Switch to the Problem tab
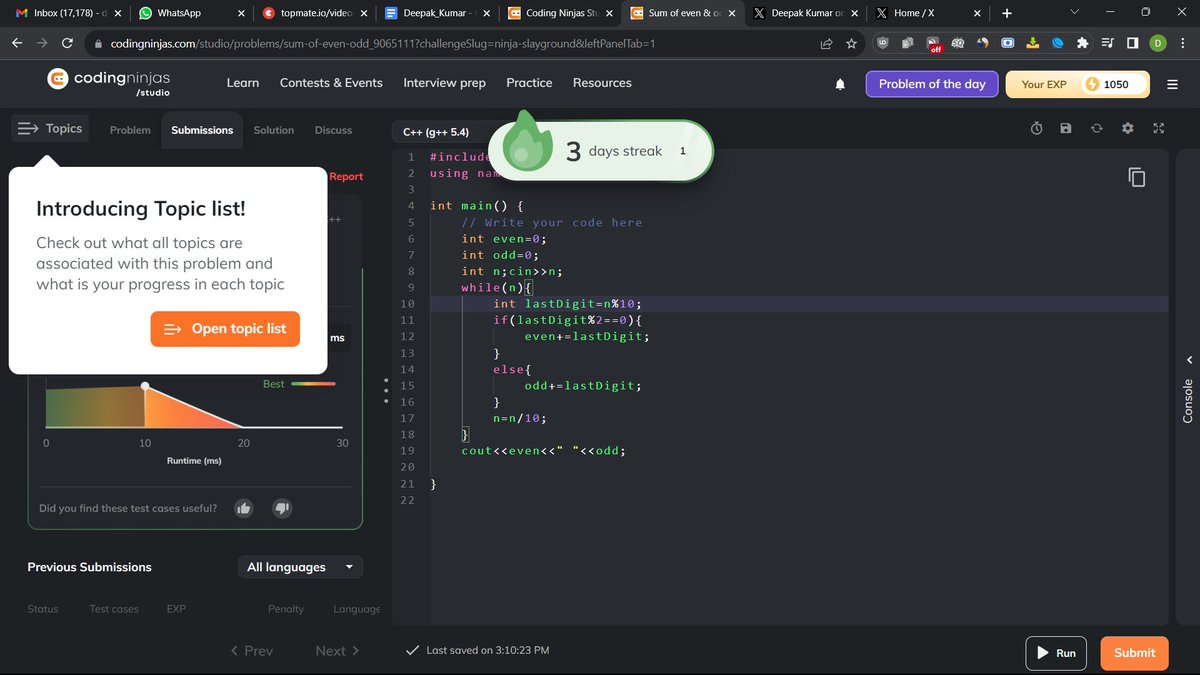This screenshot has height=675, width=1200. [130, 130]
